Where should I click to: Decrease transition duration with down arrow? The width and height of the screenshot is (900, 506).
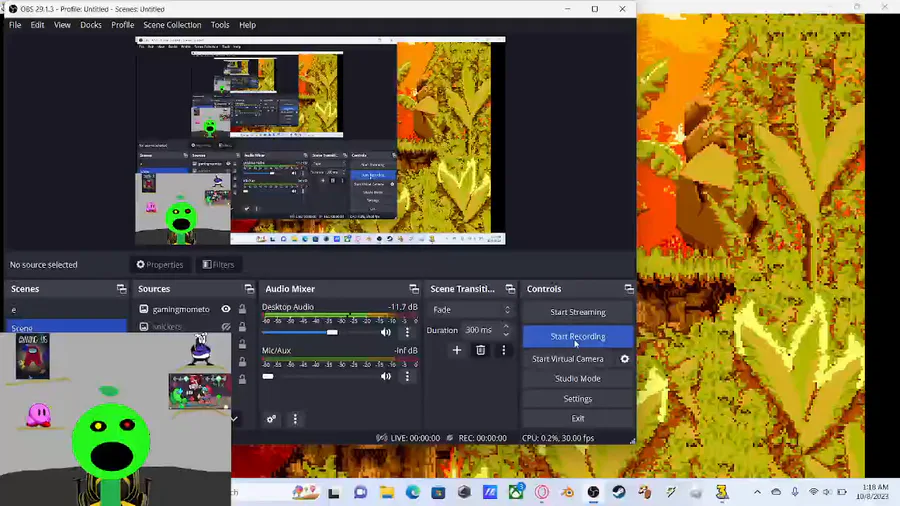click(506, 334)
